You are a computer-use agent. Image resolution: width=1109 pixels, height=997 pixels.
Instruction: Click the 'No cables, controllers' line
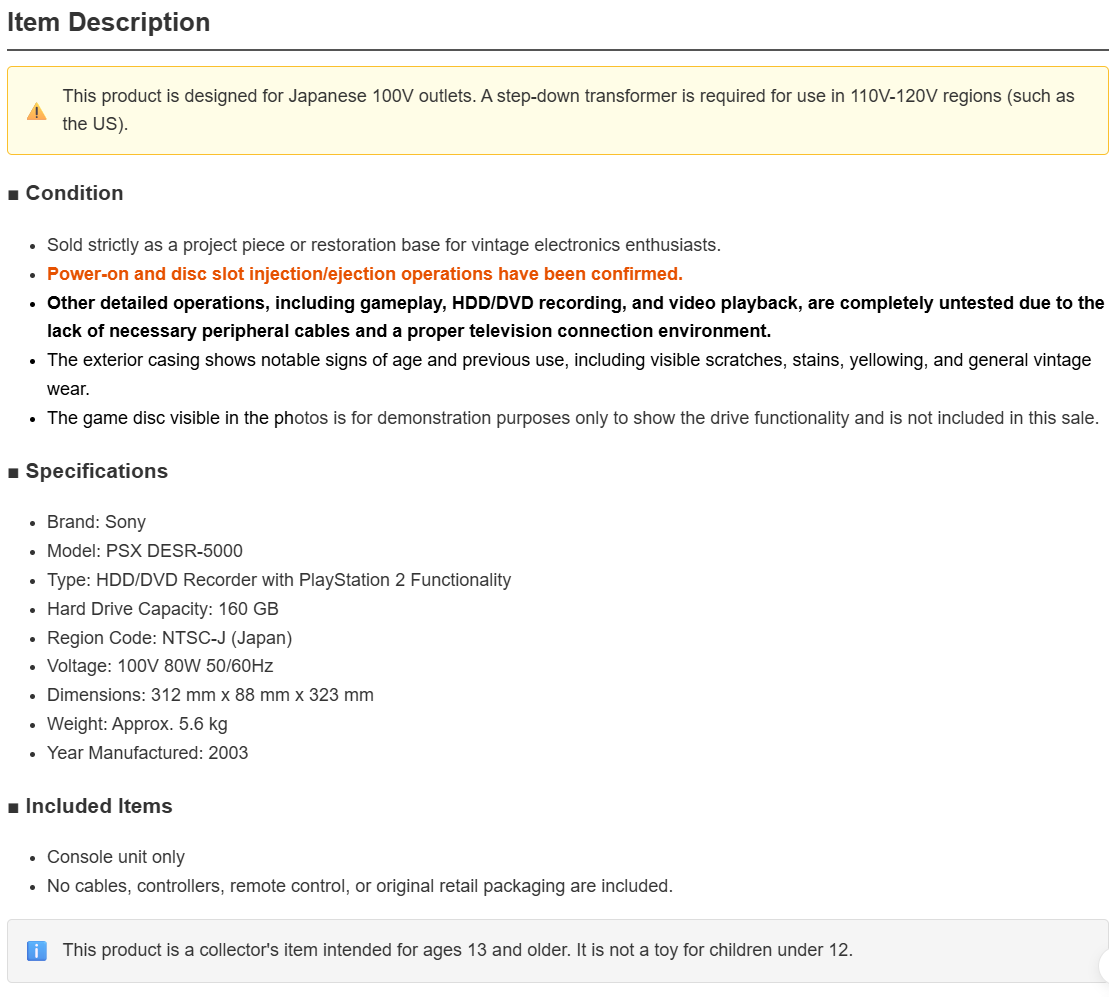click(360, 886)
